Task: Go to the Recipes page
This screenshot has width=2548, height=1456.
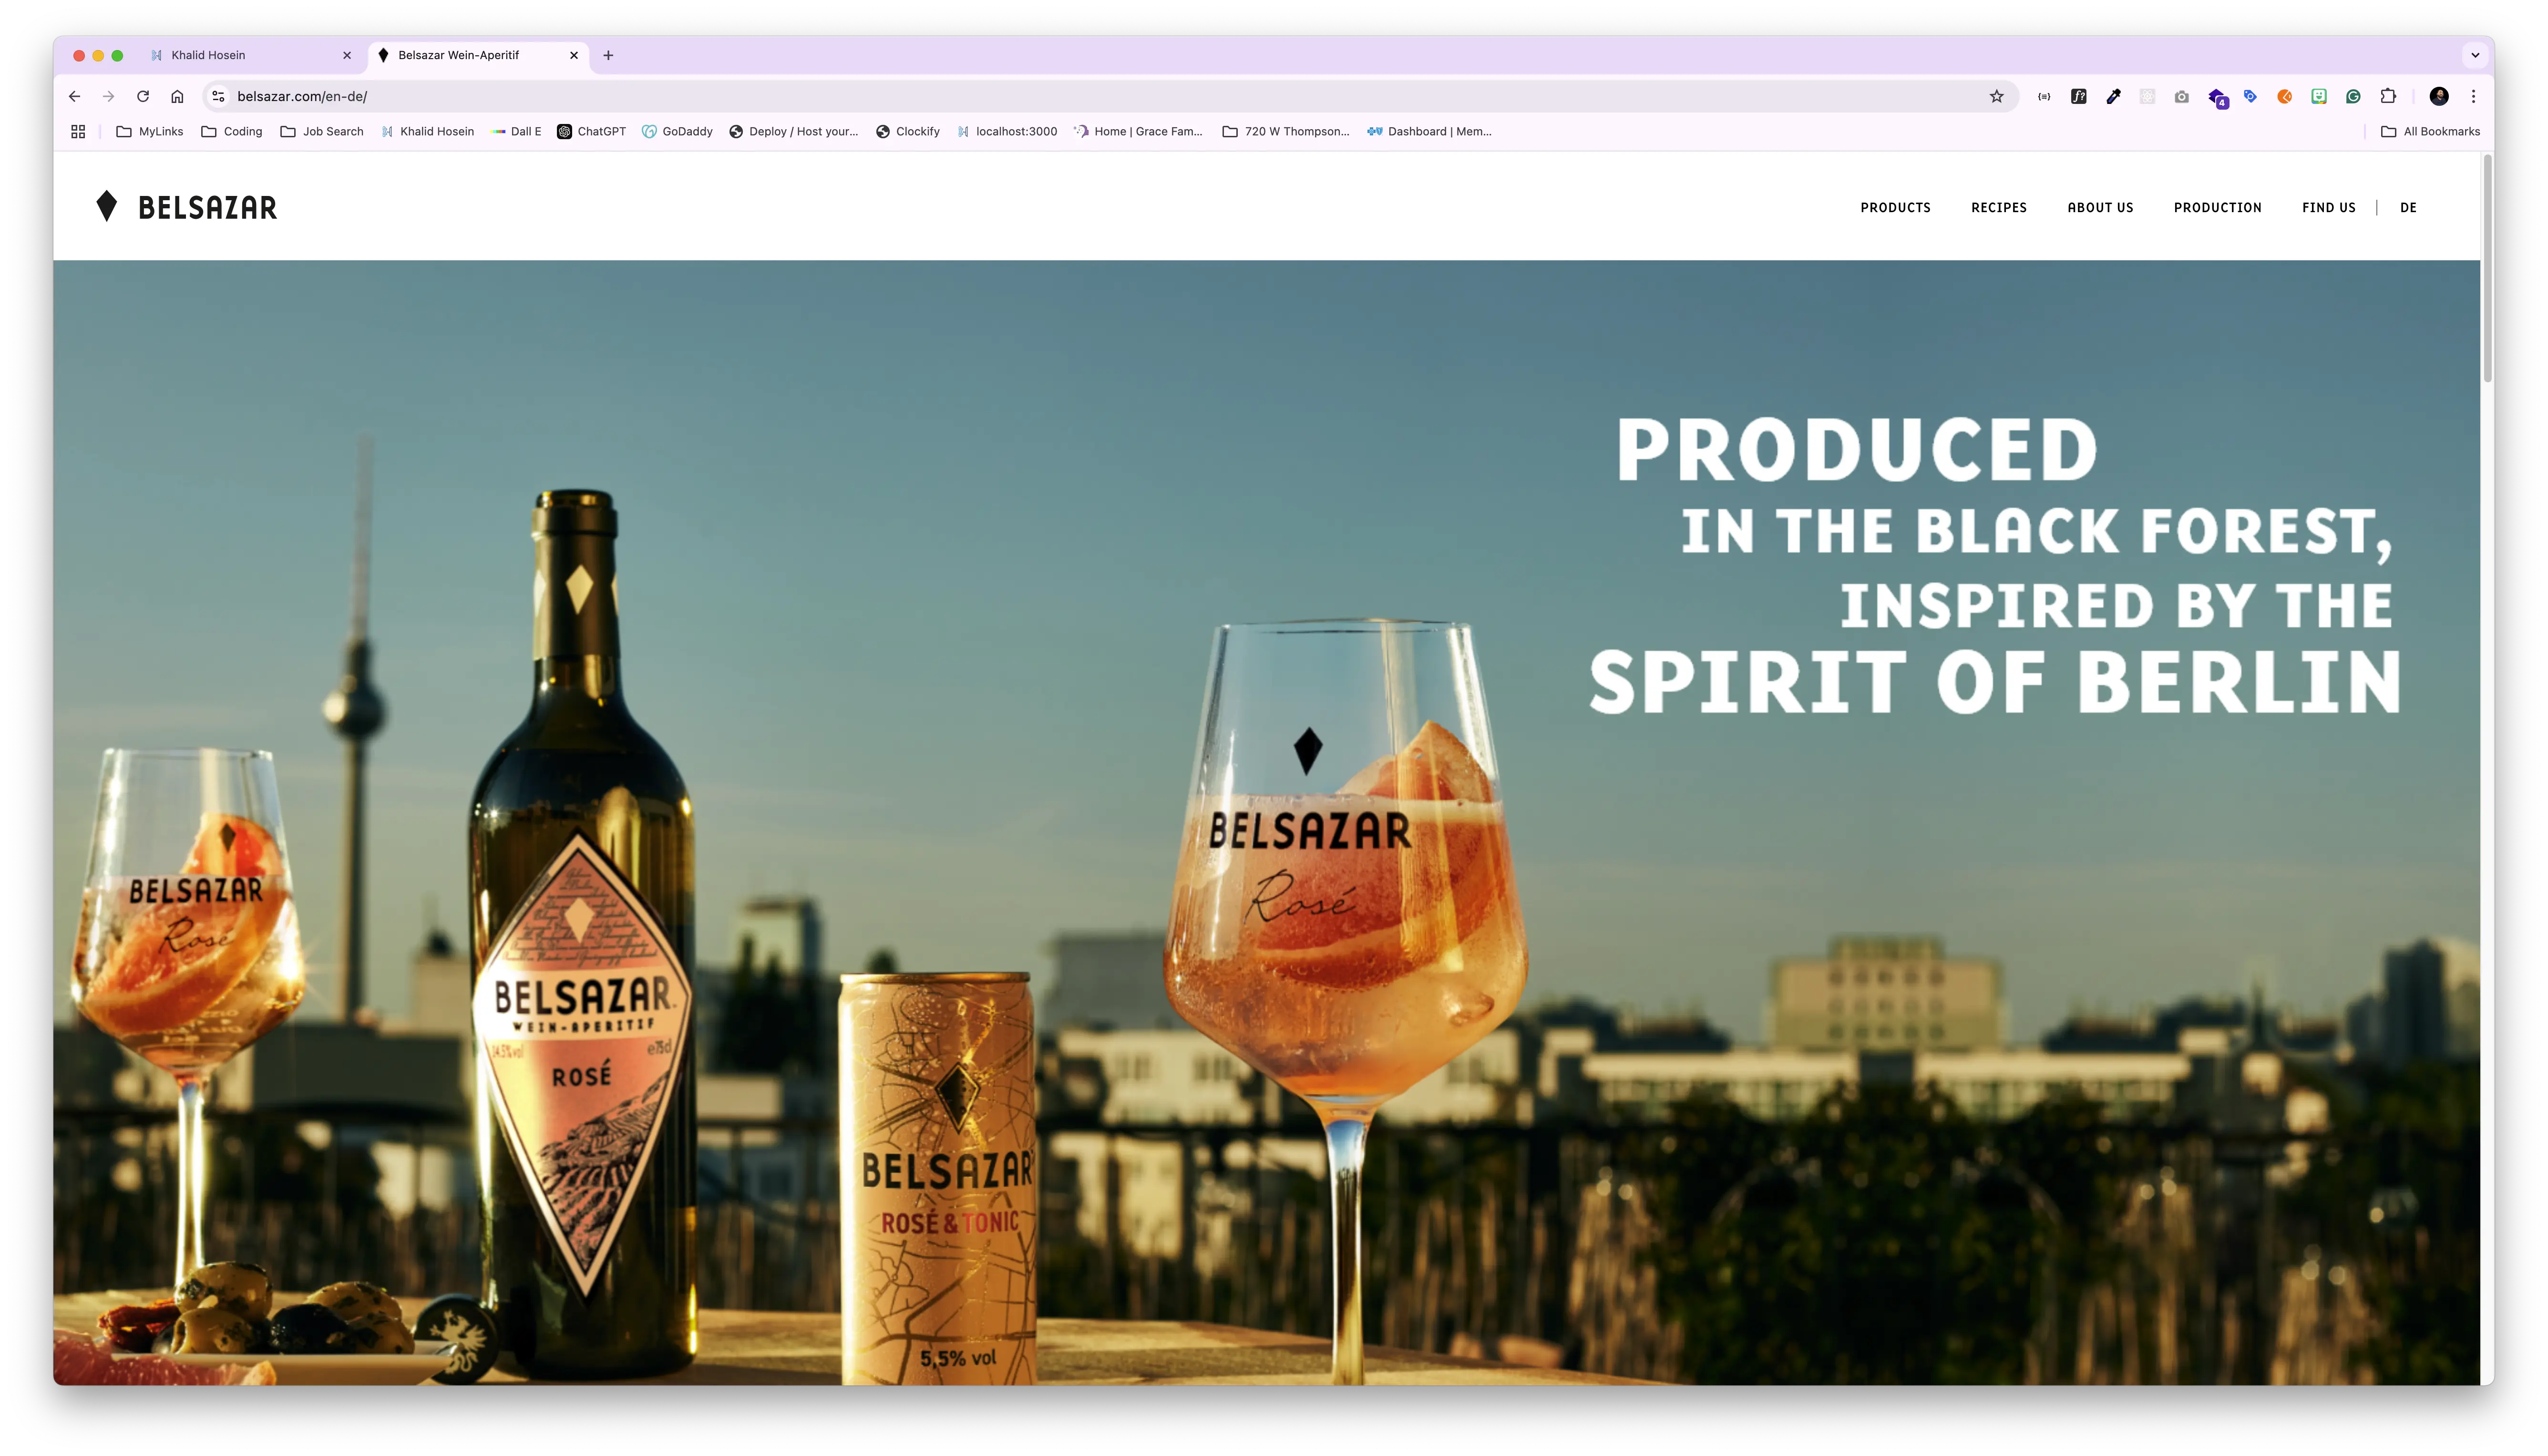Action: tap(1998, 207)
